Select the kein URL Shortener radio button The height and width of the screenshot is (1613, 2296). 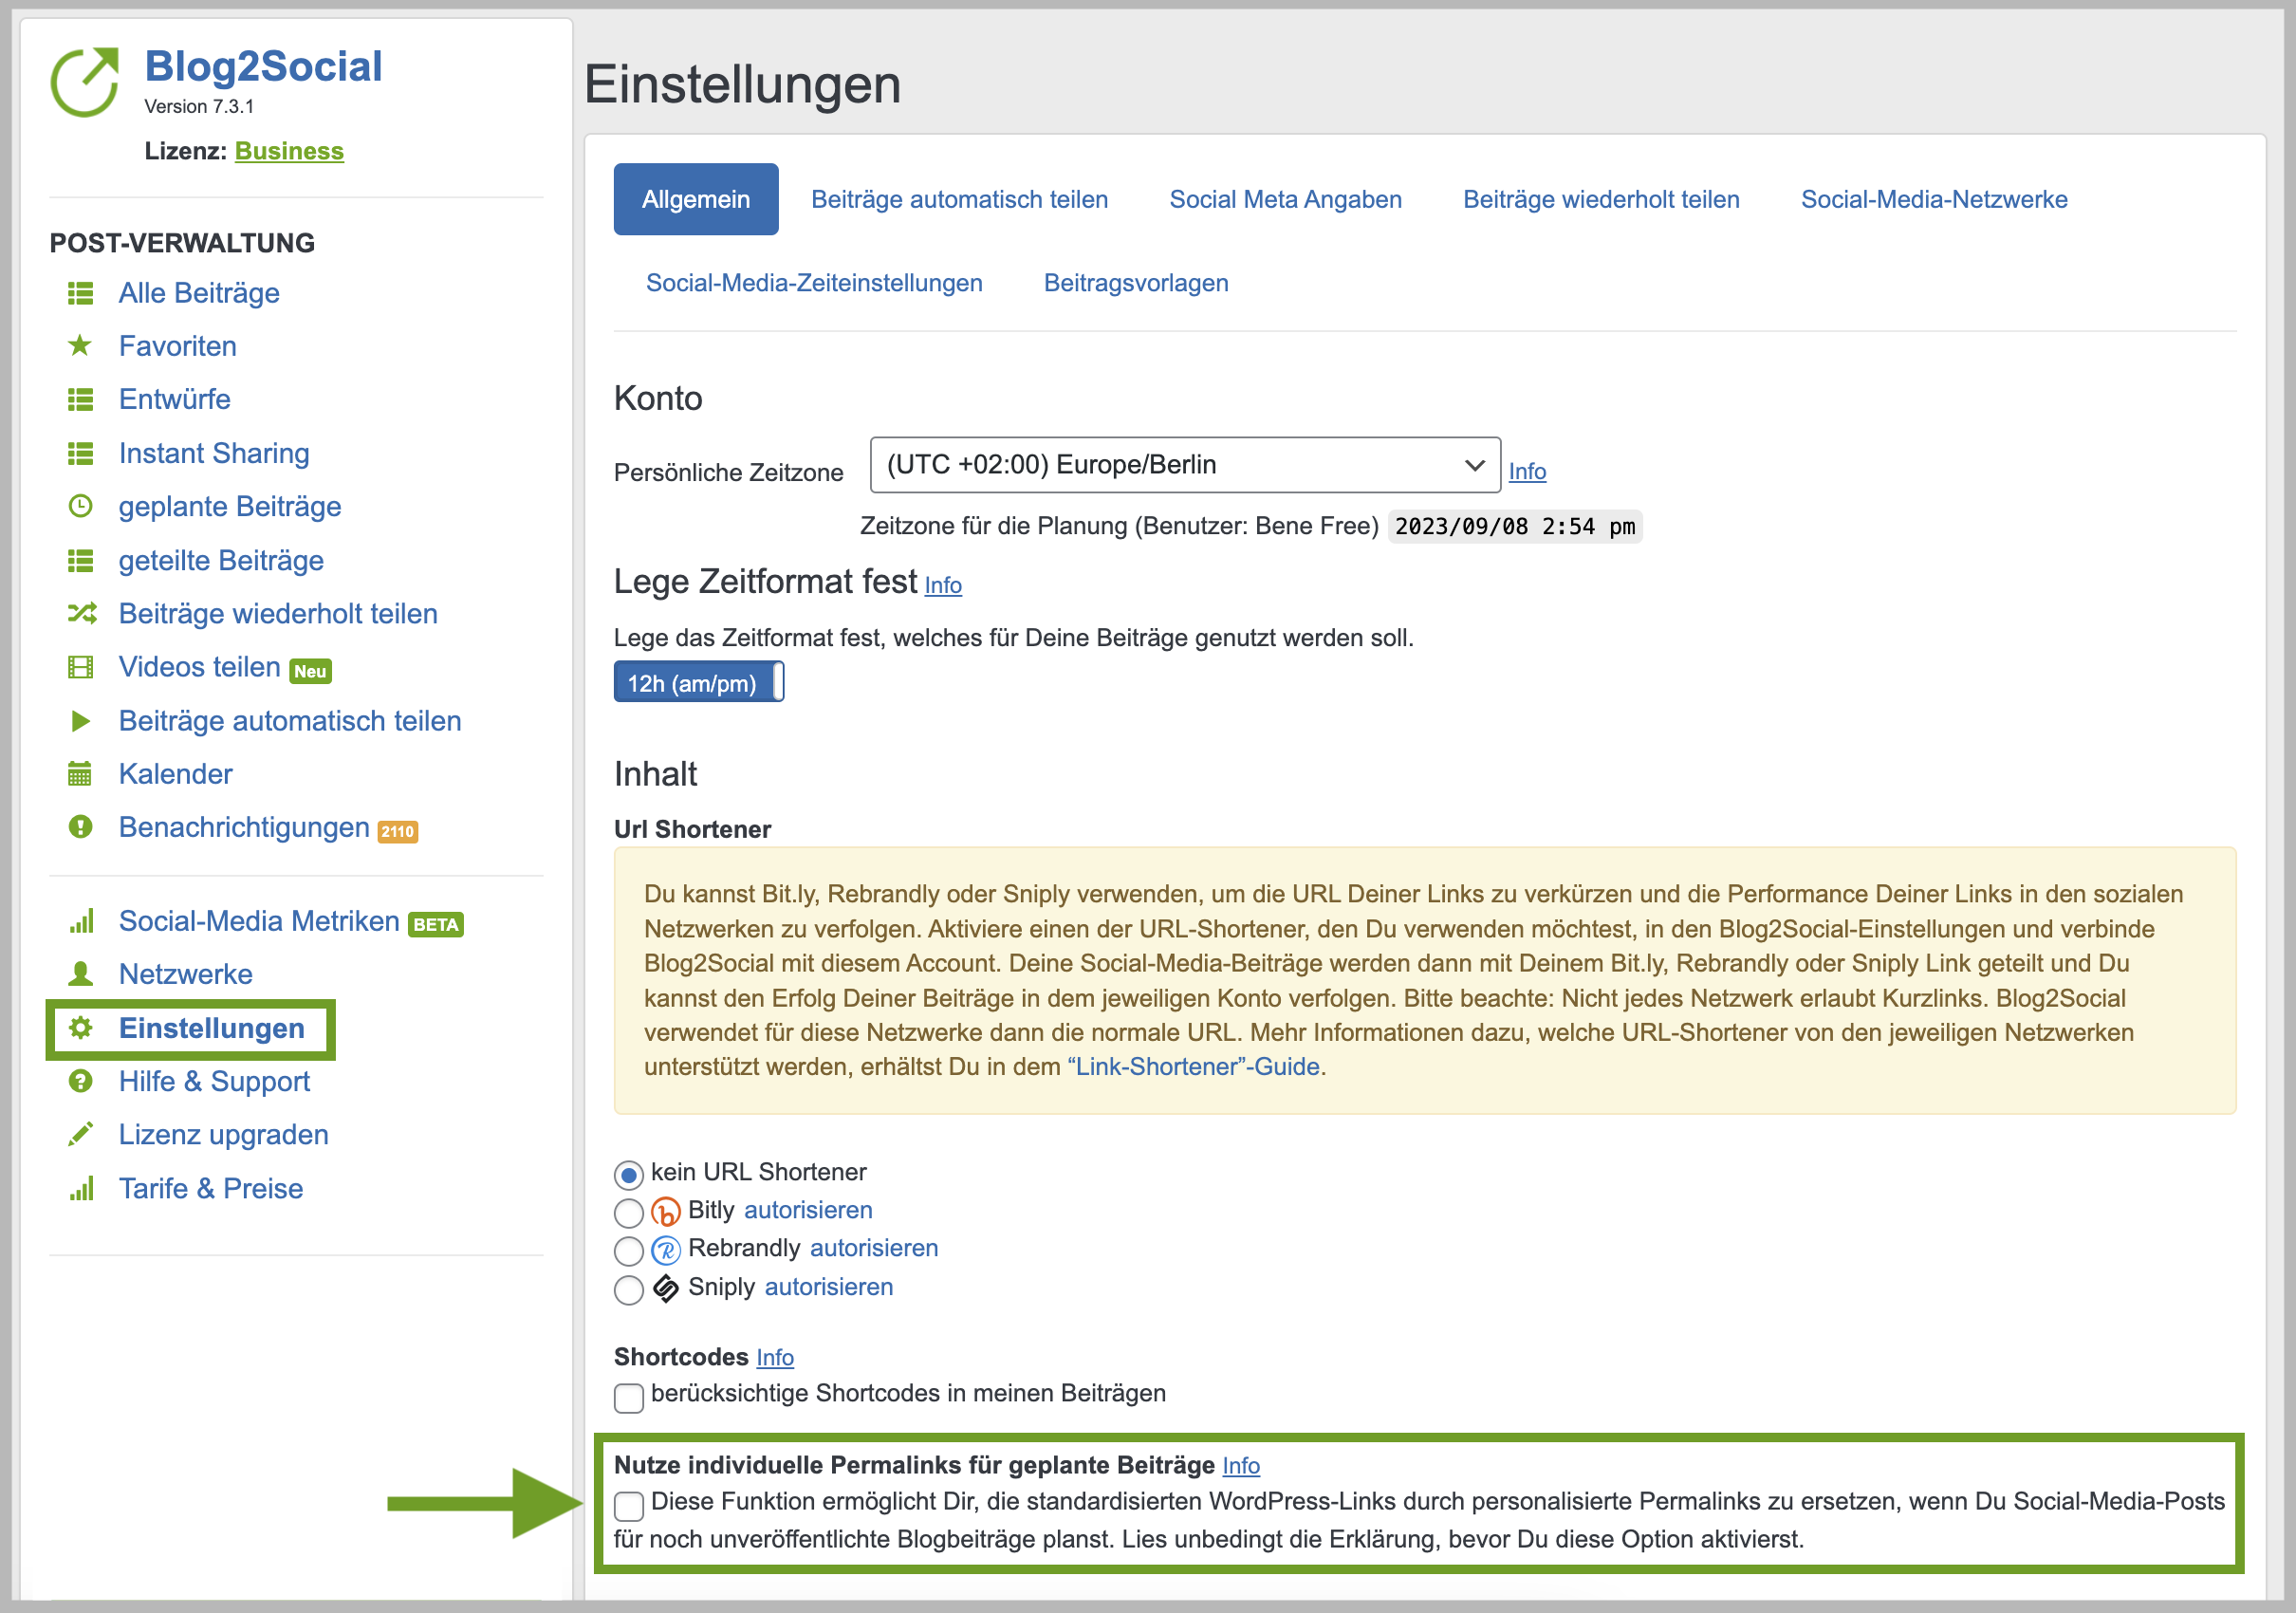click(628, 1175)
